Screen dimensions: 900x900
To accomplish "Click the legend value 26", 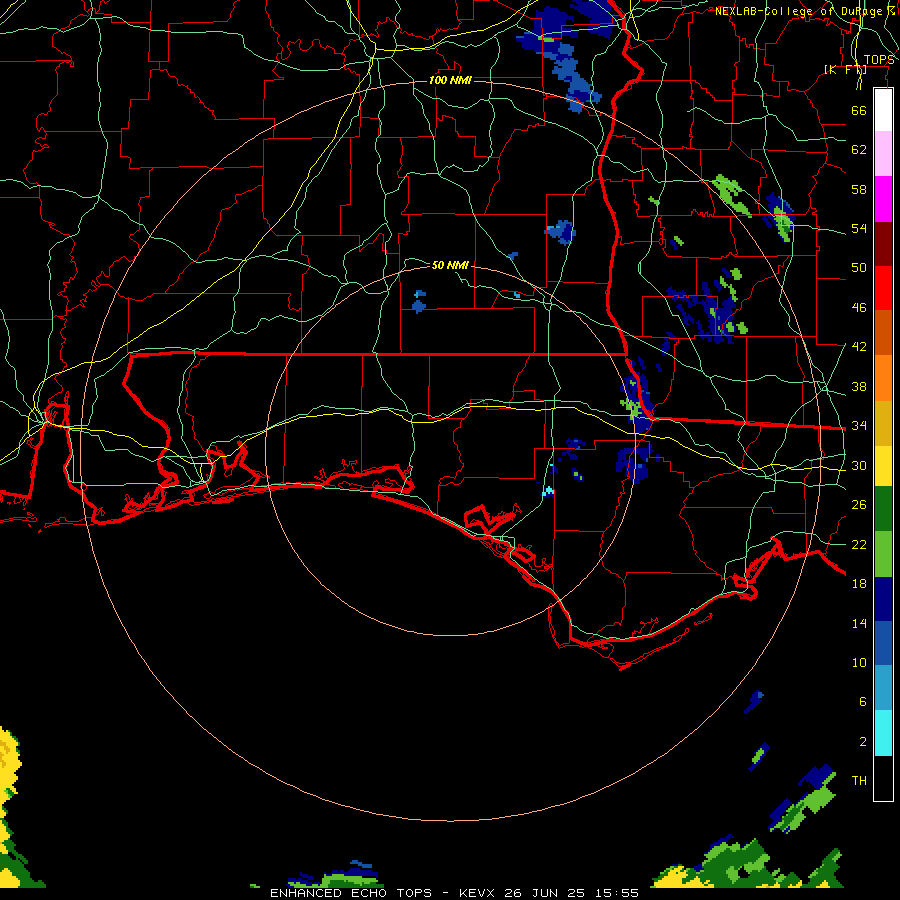I will [x=859, y=505].
